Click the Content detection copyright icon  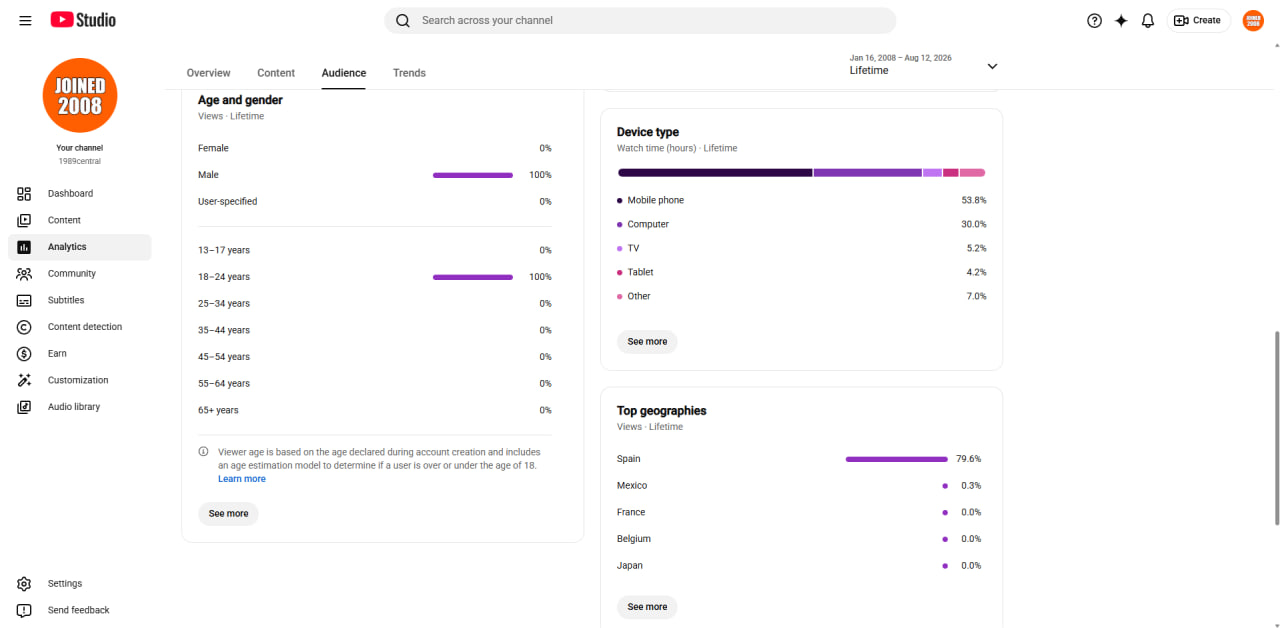(24, 327)
